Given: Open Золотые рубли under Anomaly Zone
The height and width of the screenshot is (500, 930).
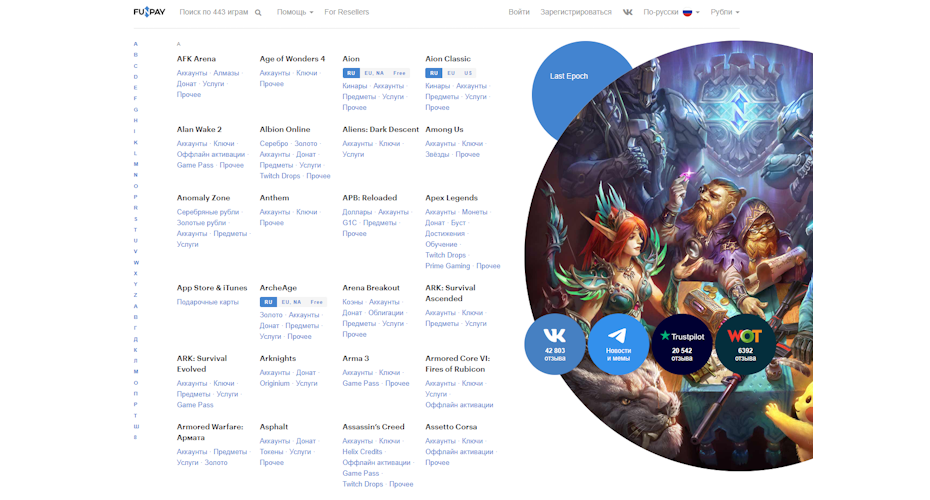Looking at the screenshot, I should click(x=201, y=222).
